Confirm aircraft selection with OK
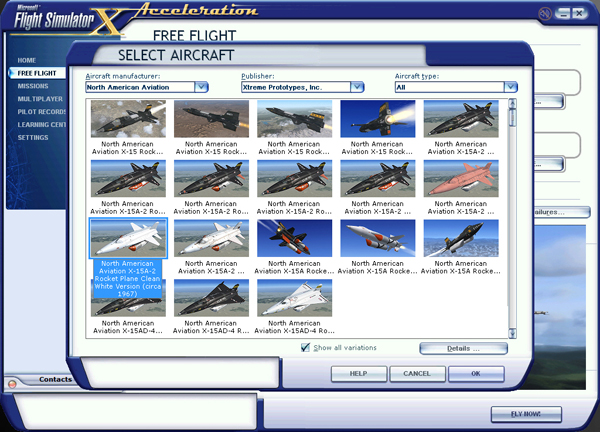This screenshot has height=432, width=600. coord(476,373)
